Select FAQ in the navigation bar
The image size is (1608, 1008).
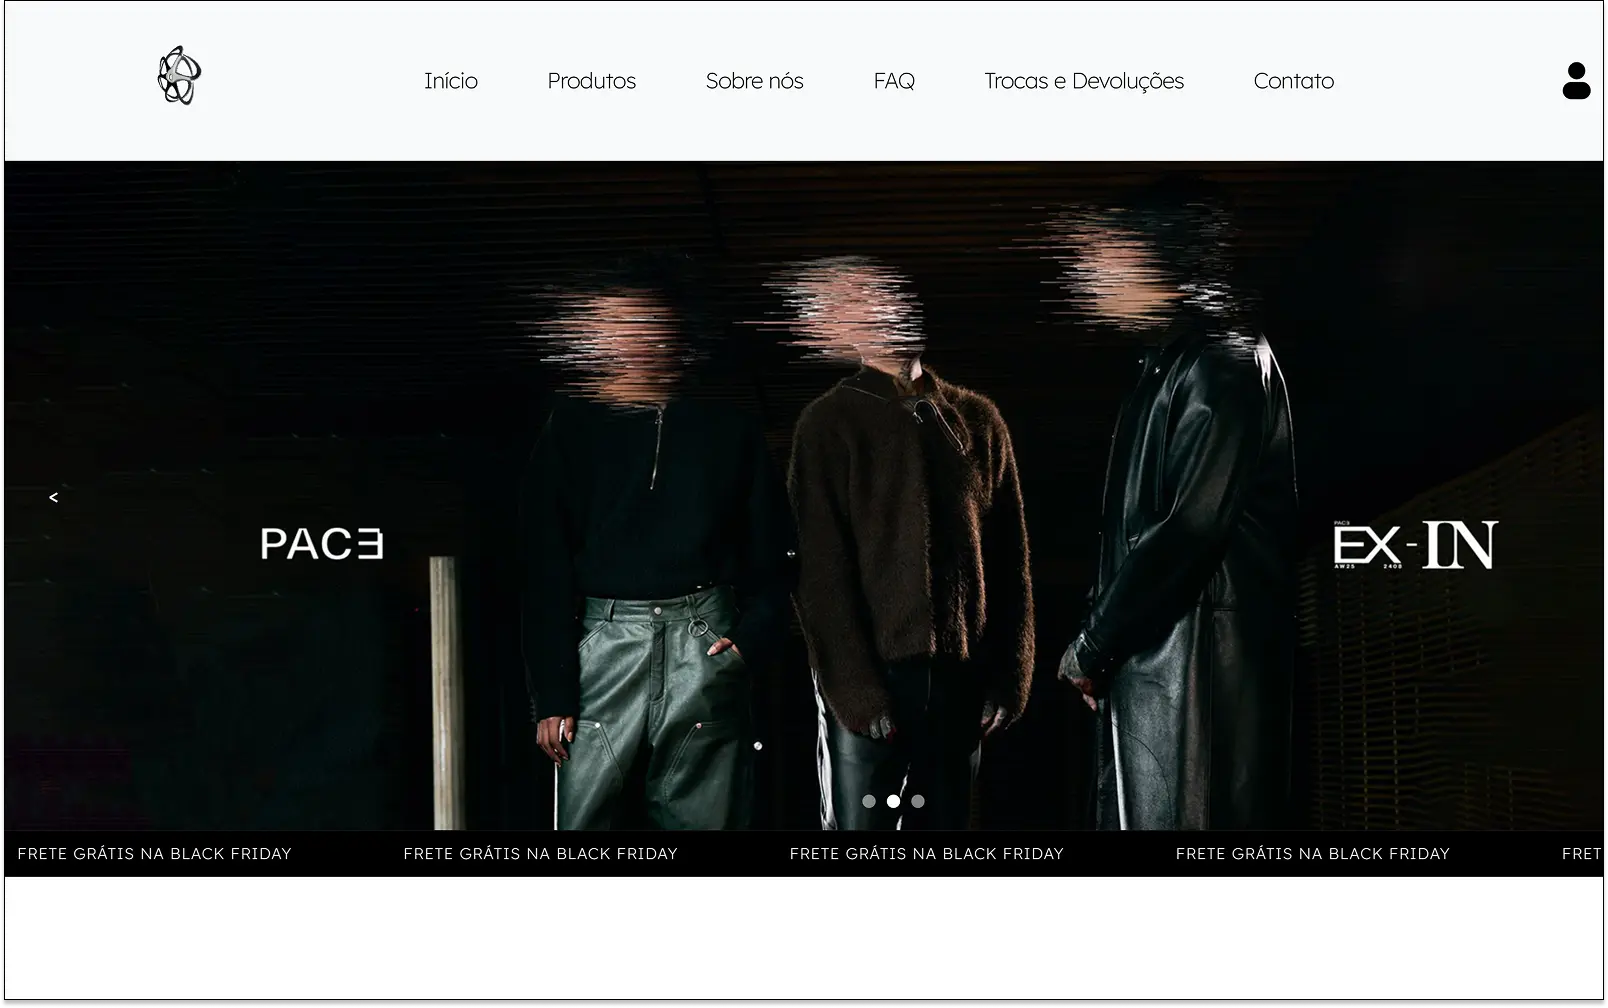894,81
